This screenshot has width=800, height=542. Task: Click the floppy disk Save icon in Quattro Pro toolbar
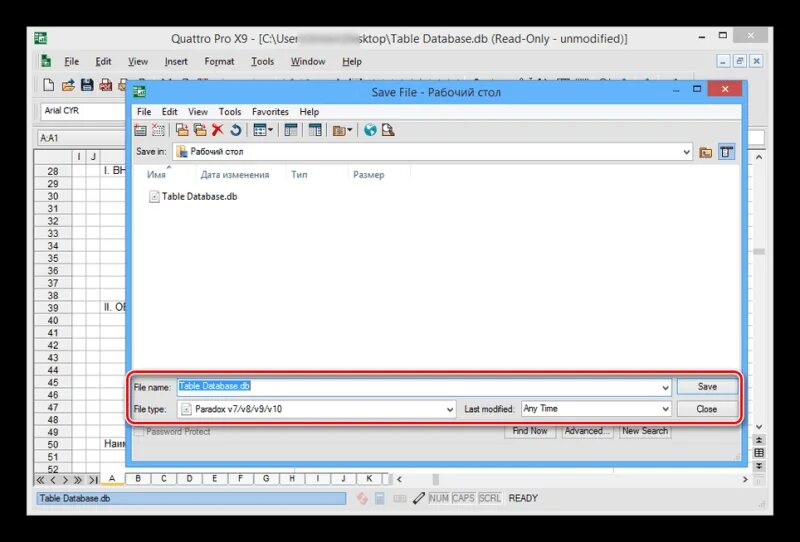click(87, 85)
